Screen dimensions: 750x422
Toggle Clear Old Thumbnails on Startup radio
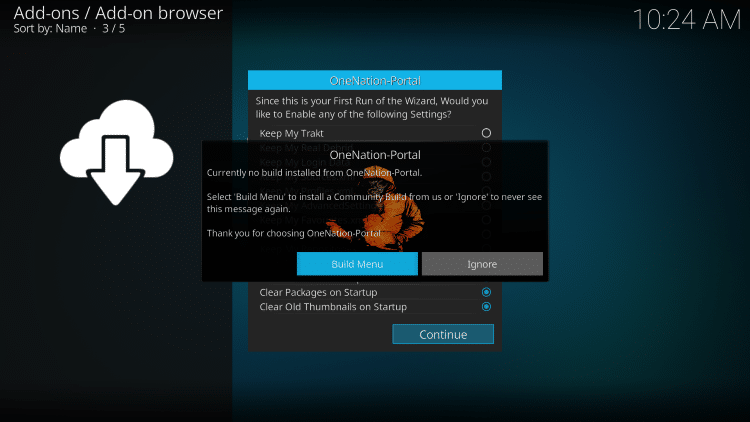pos(486,307)
